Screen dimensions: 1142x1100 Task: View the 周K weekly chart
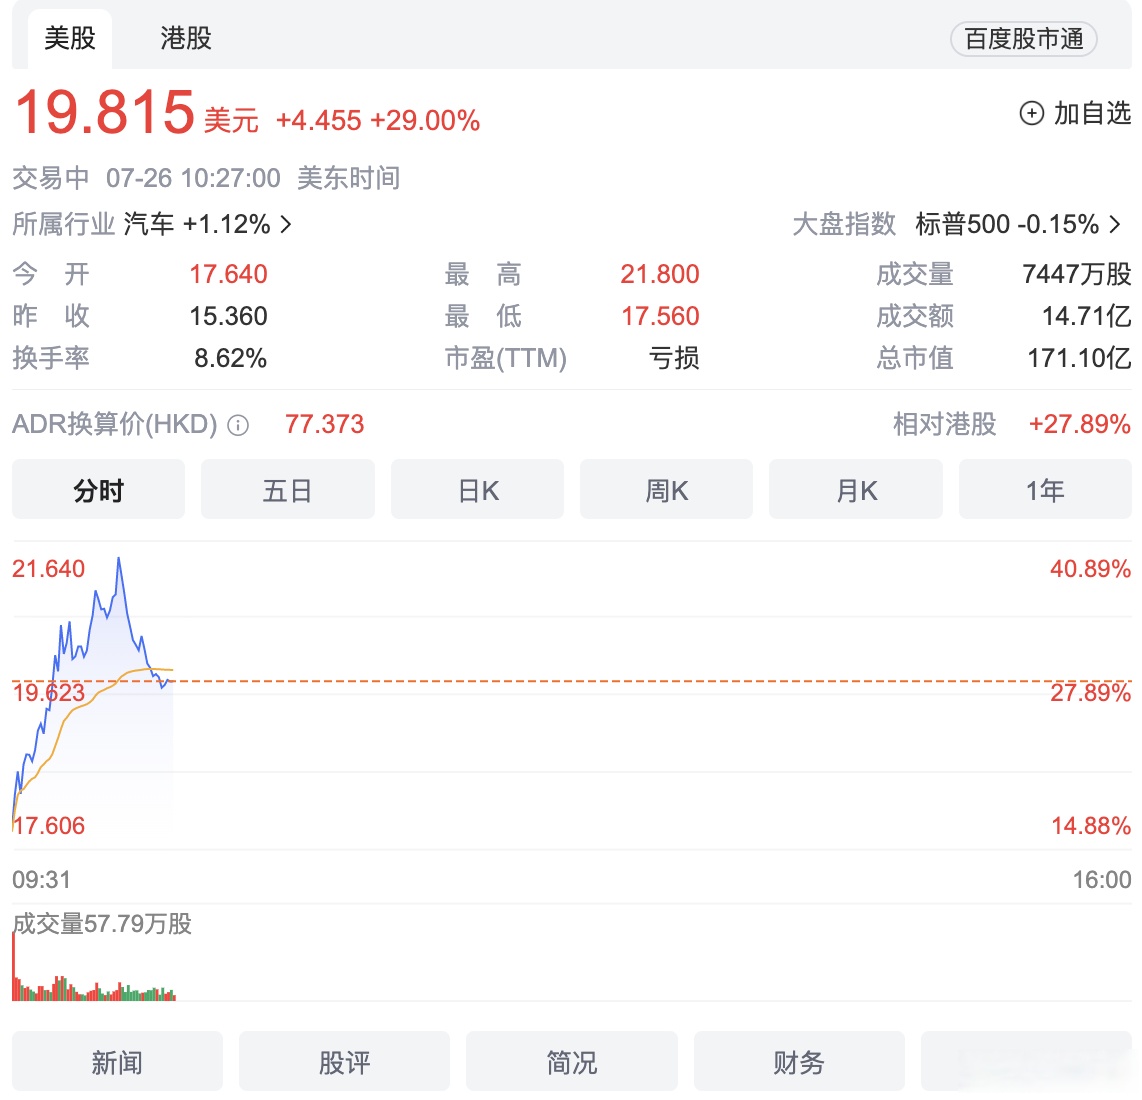pyautogui.click(x=666, y=489)
